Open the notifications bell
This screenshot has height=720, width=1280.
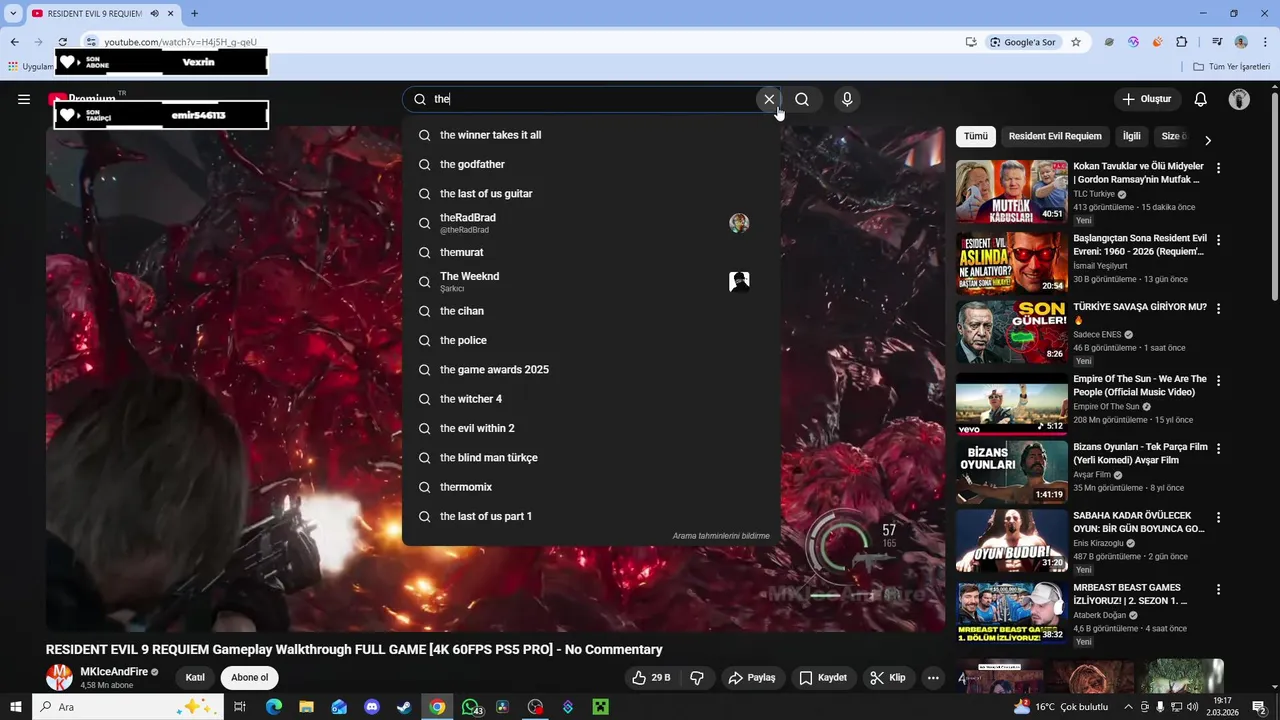(x=1201, y=99)
